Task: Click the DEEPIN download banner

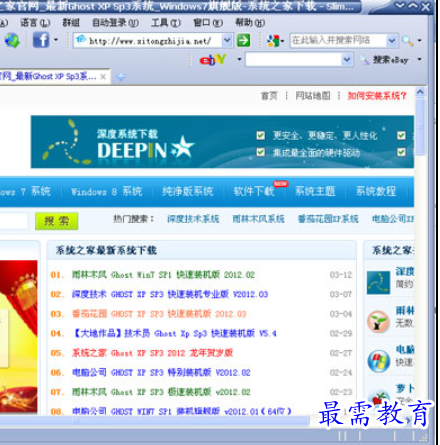Action: 222,142
